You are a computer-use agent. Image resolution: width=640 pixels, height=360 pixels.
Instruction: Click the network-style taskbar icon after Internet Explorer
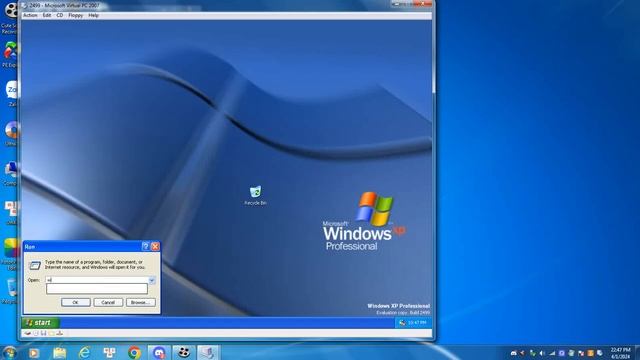(109, 353)
